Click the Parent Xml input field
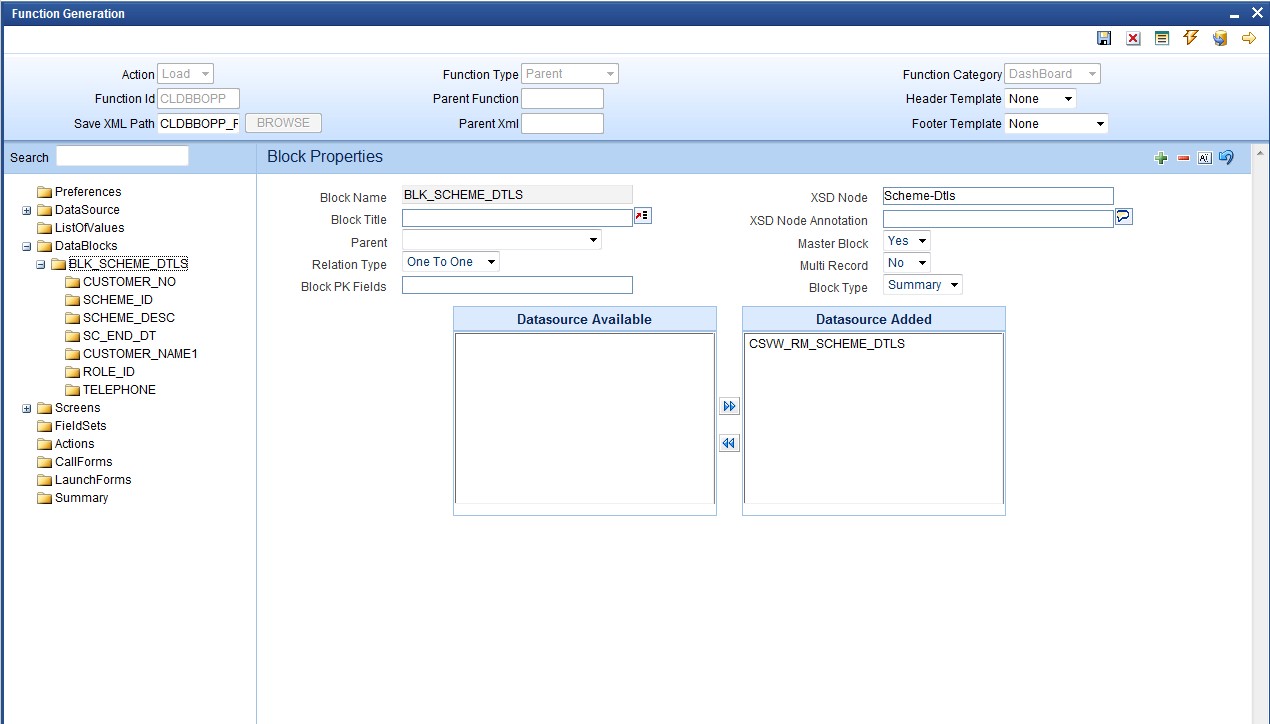Image resolution: width=1270 pixels, height=724 pixels. [563, 123]
